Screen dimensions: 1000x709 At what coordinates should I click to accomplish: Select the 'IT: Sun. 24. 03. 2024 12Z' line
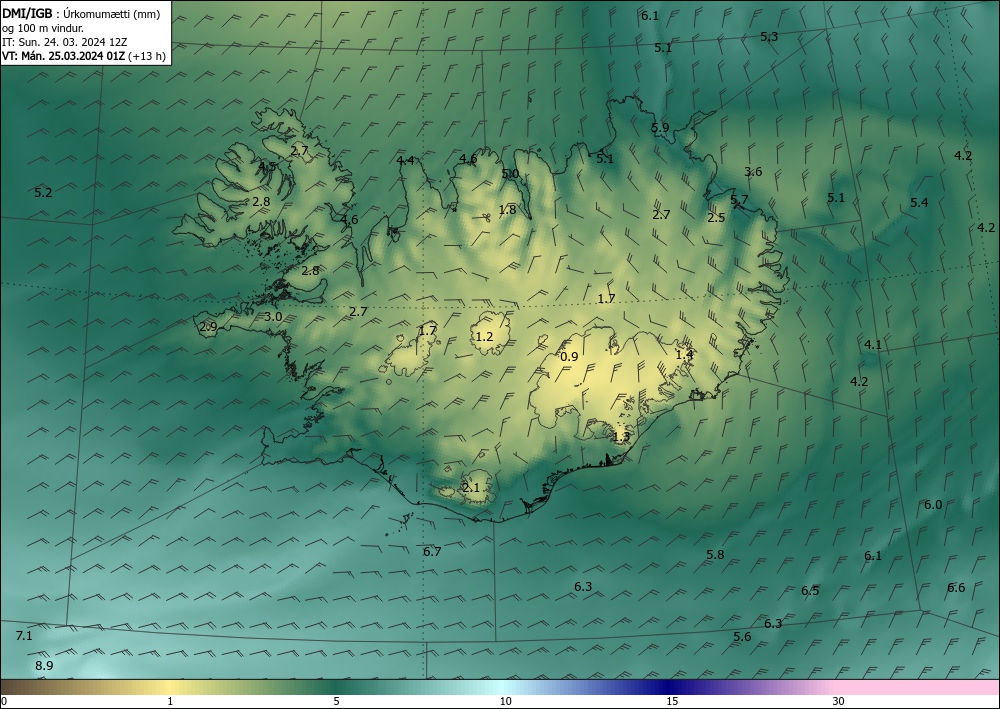(64, 42)
